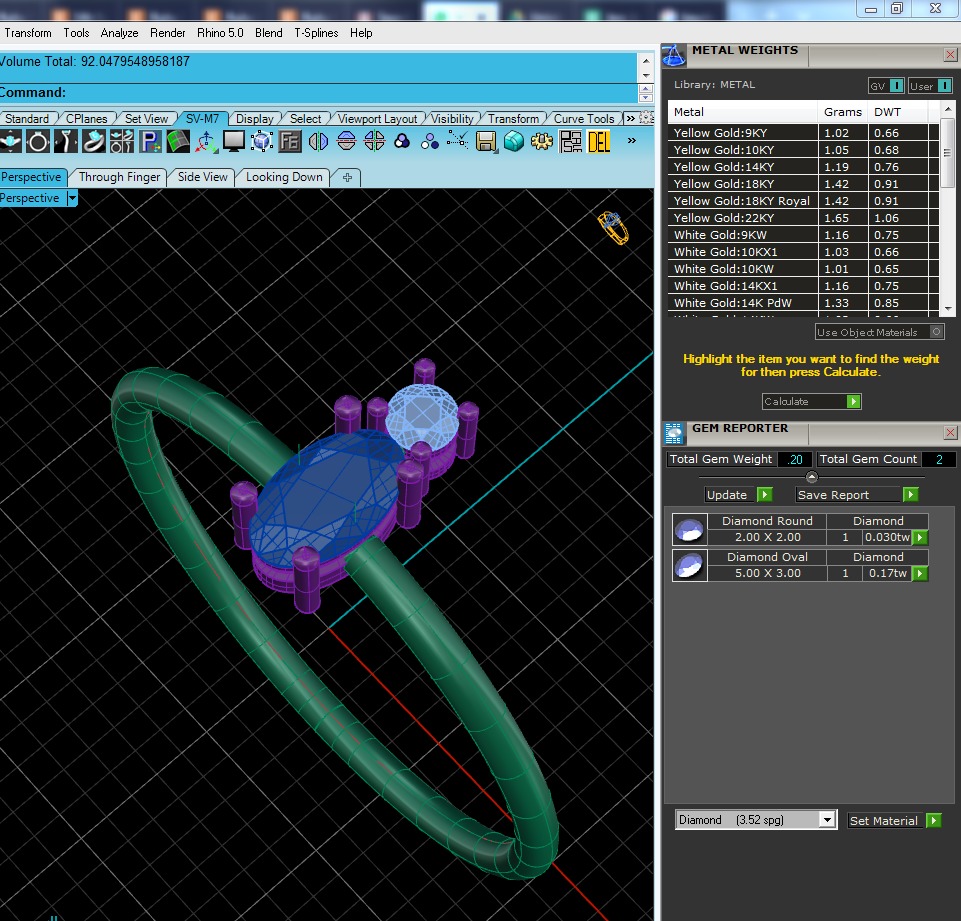Click the yellow DEL icon
The width and height of the screenshot is (961, 921).
pos(599,142)
